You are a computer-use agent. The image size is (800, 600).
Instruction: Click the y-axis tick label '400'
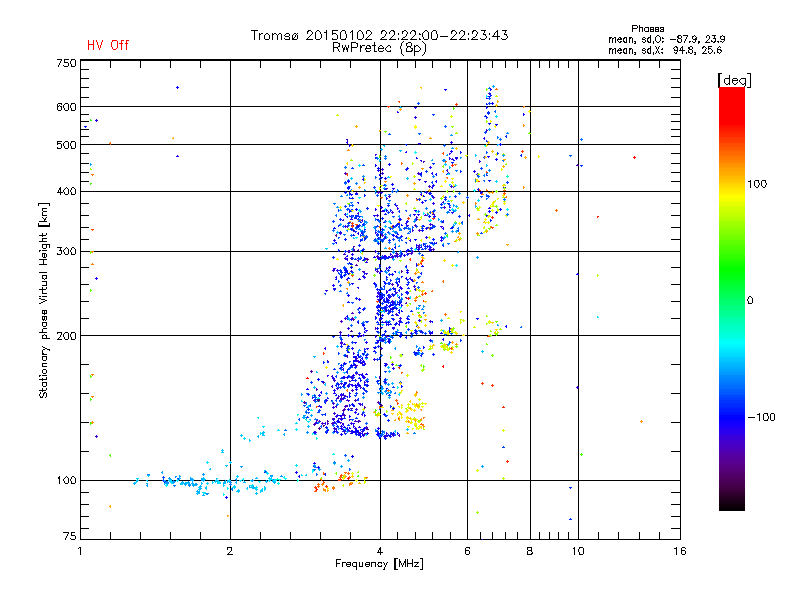pyautogui.click(x=66, y=191)
